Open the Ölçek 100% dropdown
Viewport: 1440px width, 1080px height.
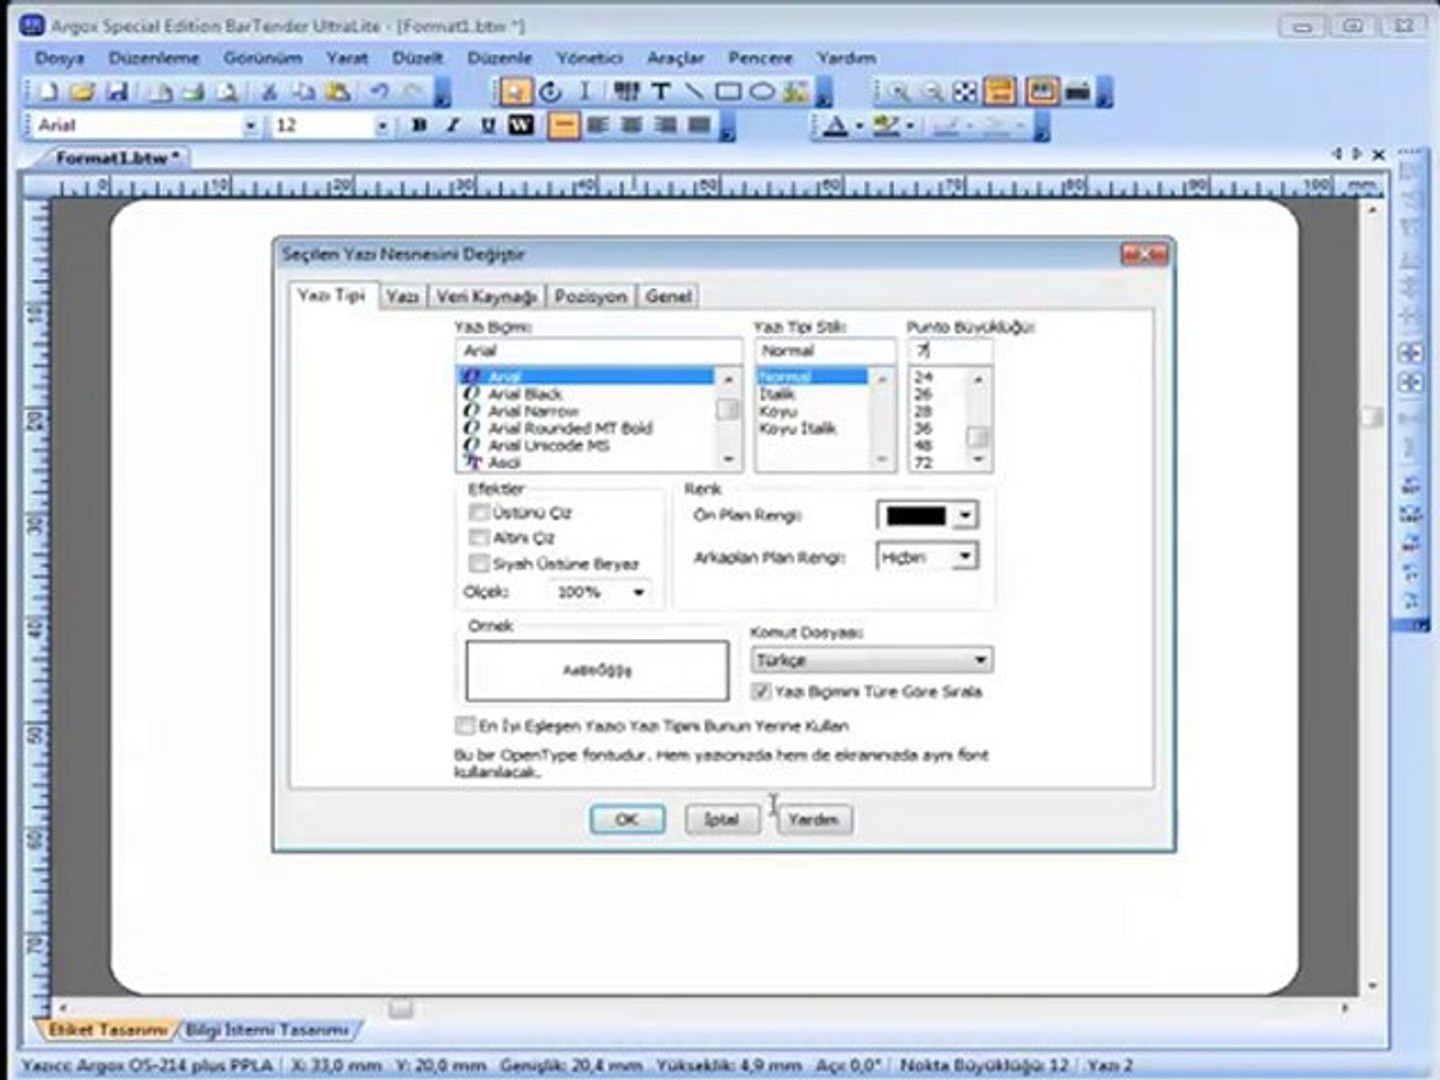638,592
